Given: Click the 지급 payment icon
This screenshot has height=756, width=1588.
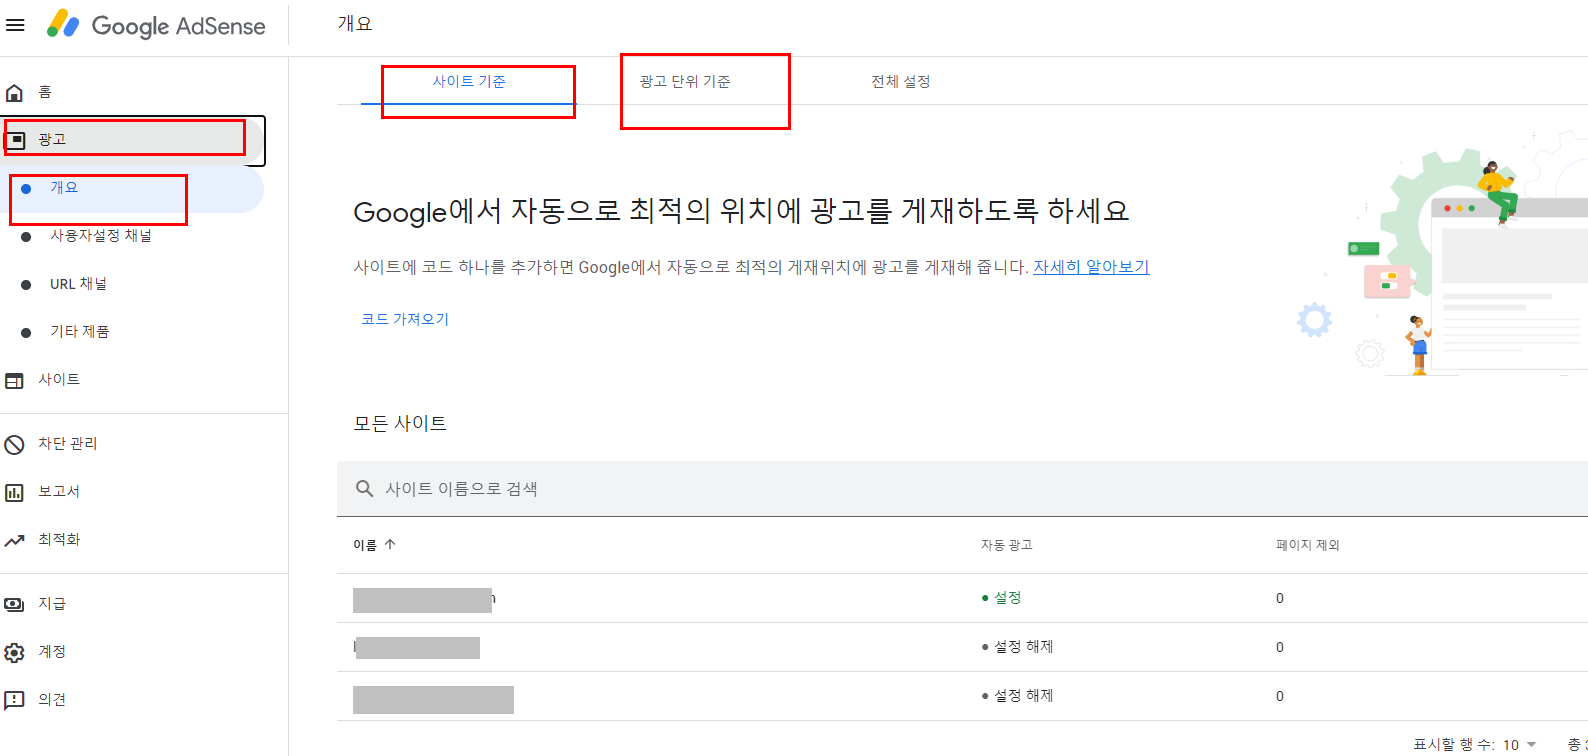Looking at the screenshot, I should pyautogui.click(x=14, y=604).
